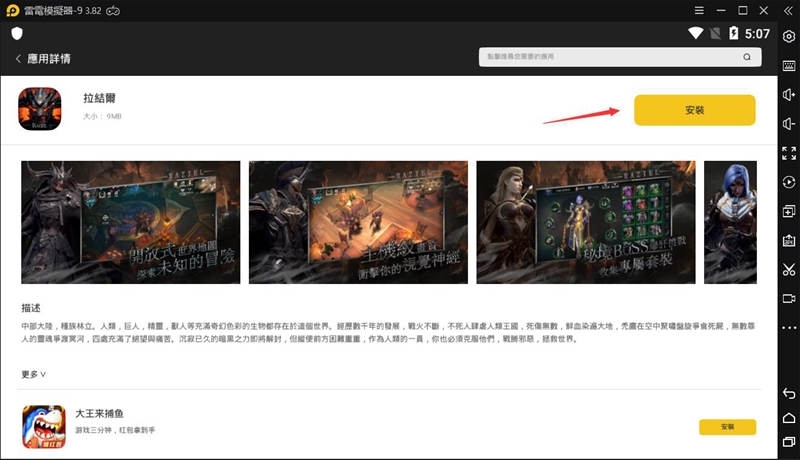
Task: Expand description with 更多 link
Action: click(33, 374)
